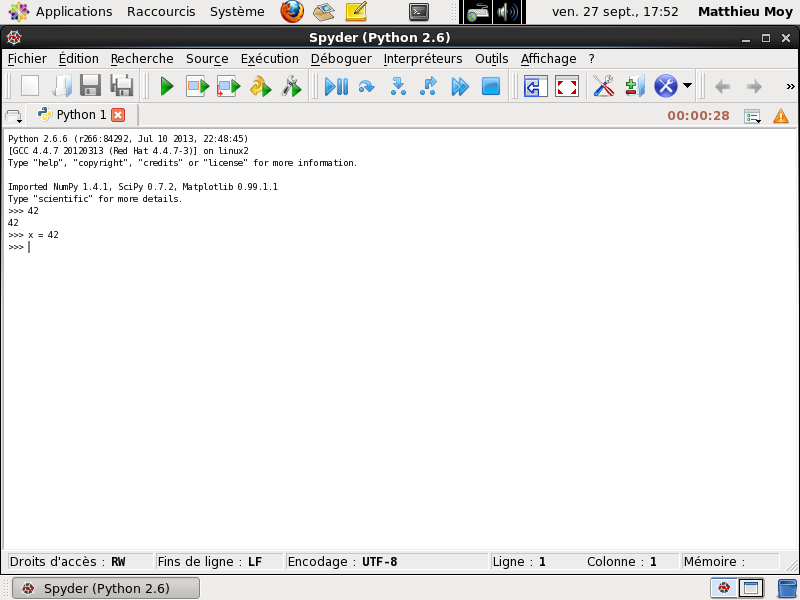Click the date and time ven. 27 sept.
The width and height of the screenshot is (800, 600).
coord(615,12)
